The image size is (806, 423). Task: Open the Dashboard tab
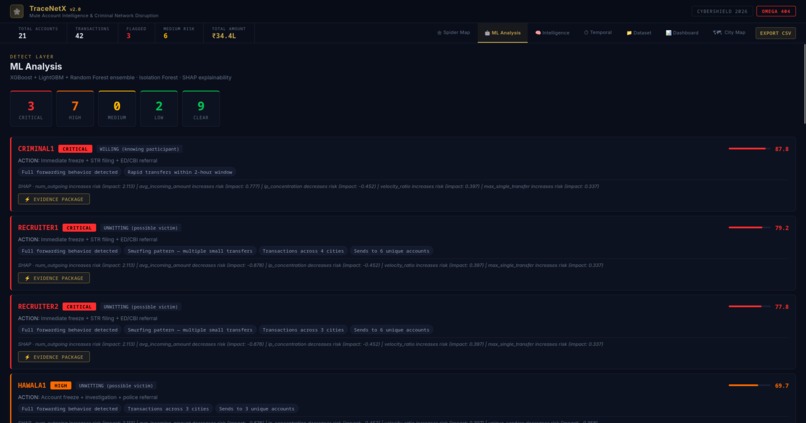pos(682,32)
